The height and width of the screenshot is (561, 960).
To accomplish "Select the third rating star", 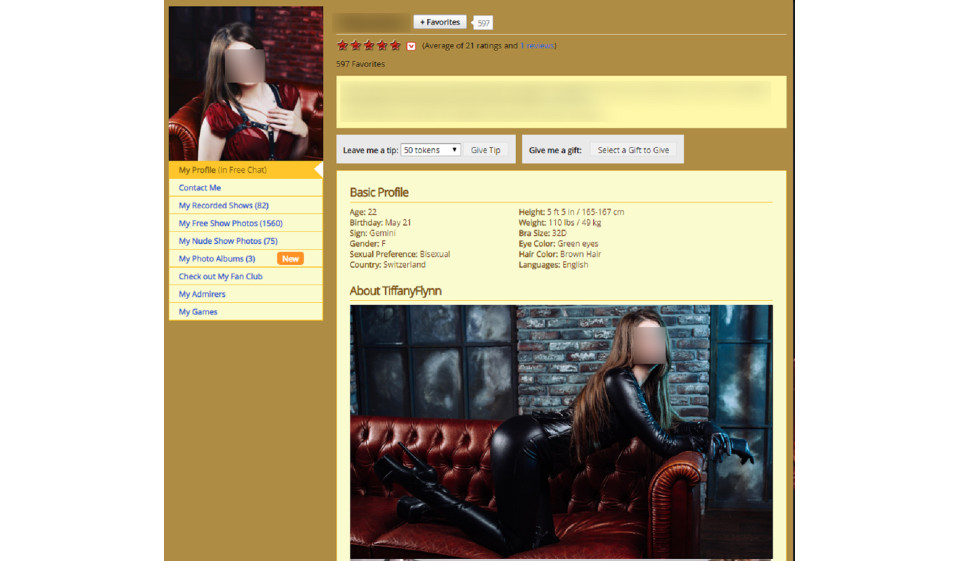I will click(x=369, y=46).
